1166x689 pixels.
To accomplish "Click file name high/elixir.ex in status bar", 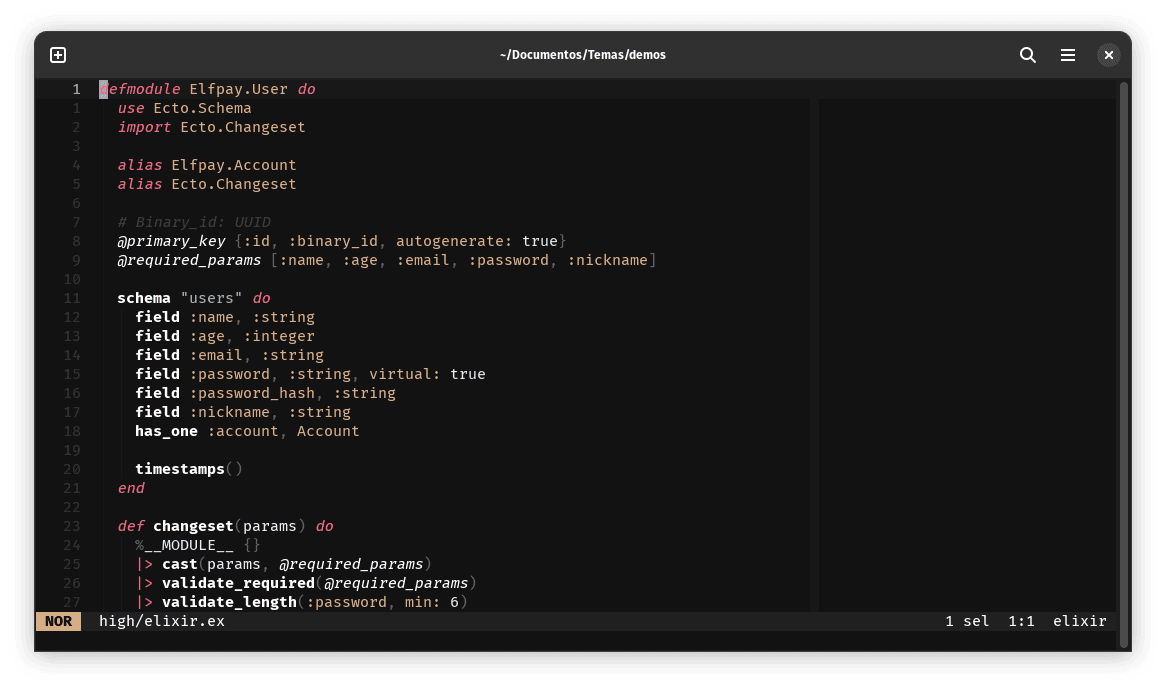I will coord(162,621).
